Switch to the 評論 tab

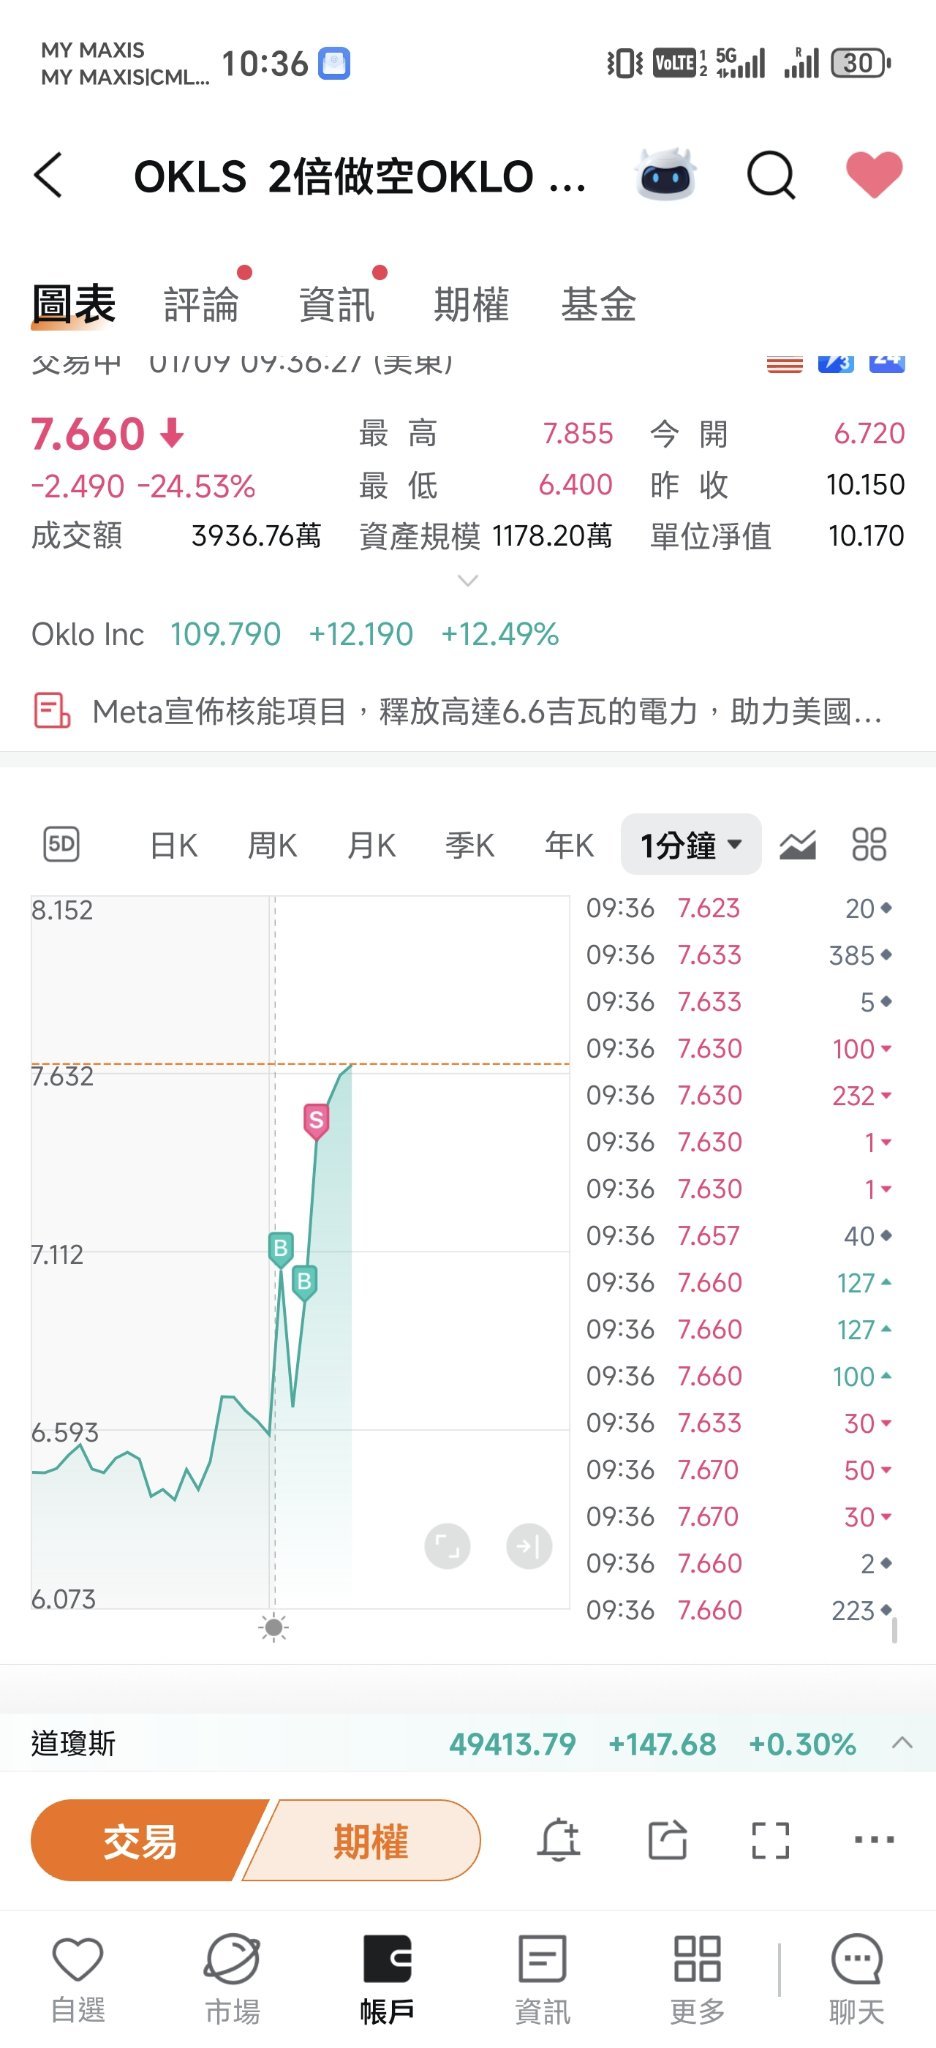202,304
